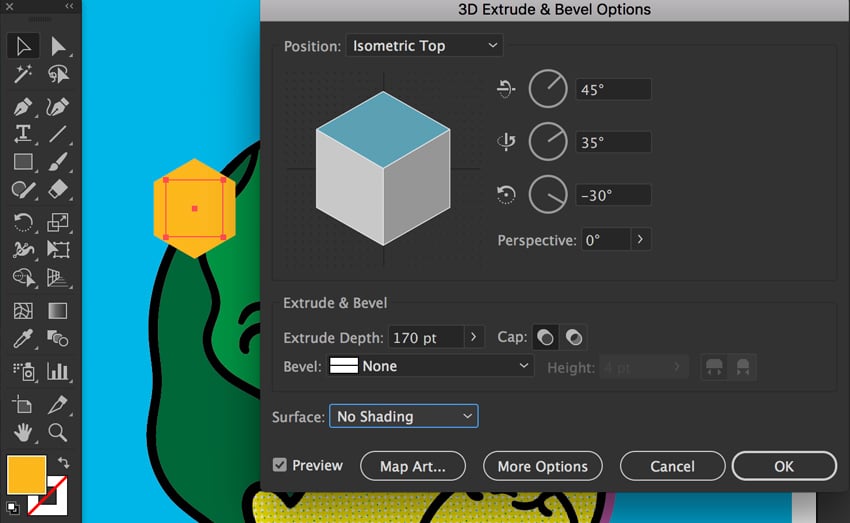Click the 35° Y rotation field

[x=613, y=143]
